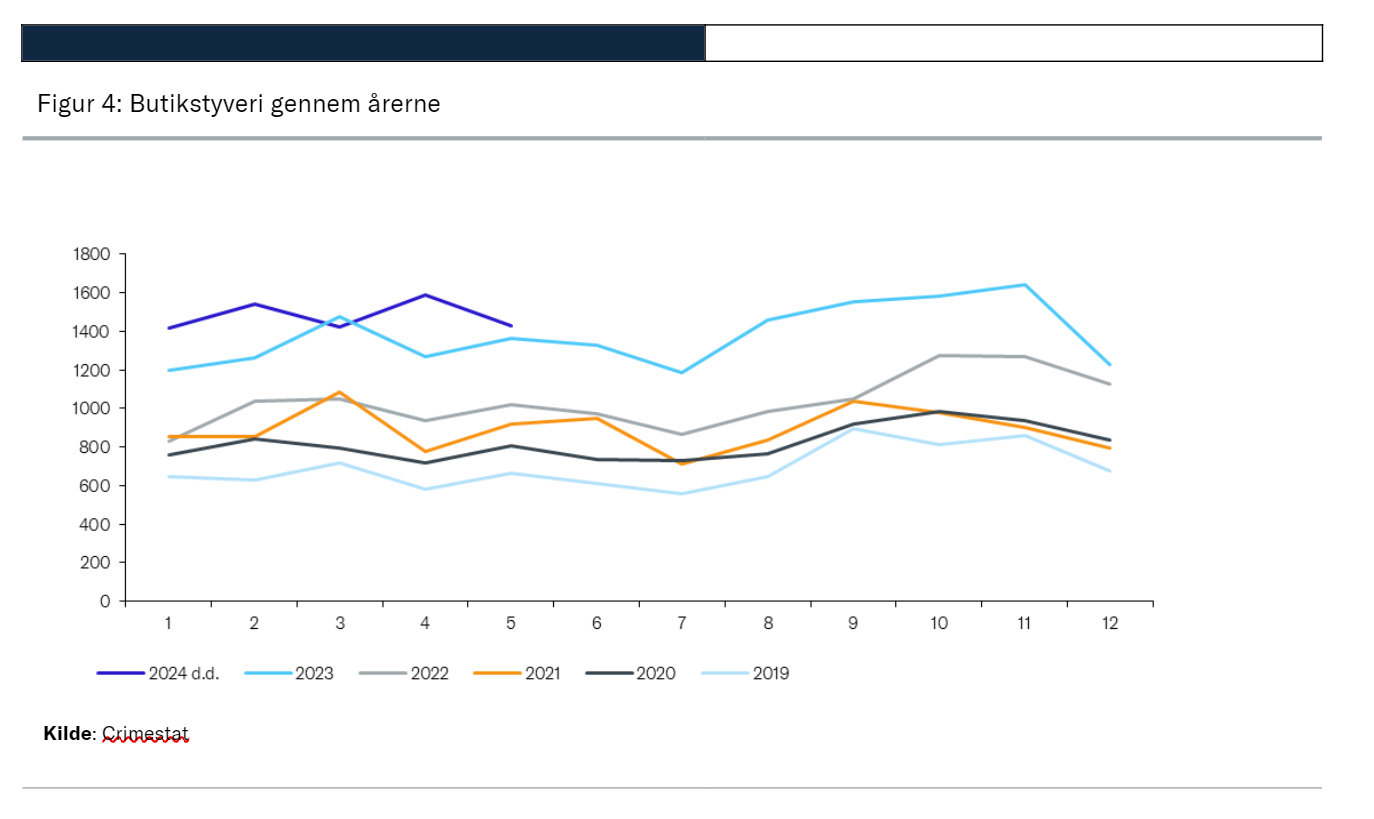Click the 2022 legend label
Screen dimensions: 1374x819
[429, 673]
